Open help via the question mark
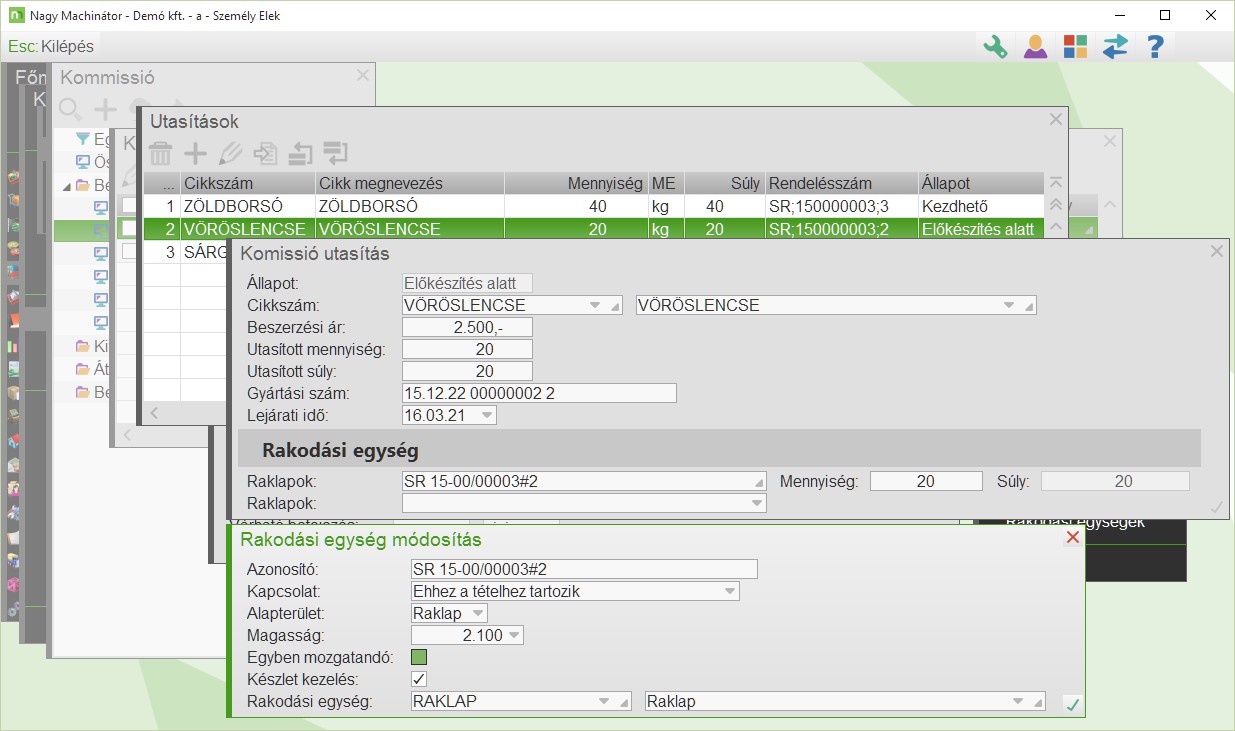1235x731 pixels. pos(1155,46)
